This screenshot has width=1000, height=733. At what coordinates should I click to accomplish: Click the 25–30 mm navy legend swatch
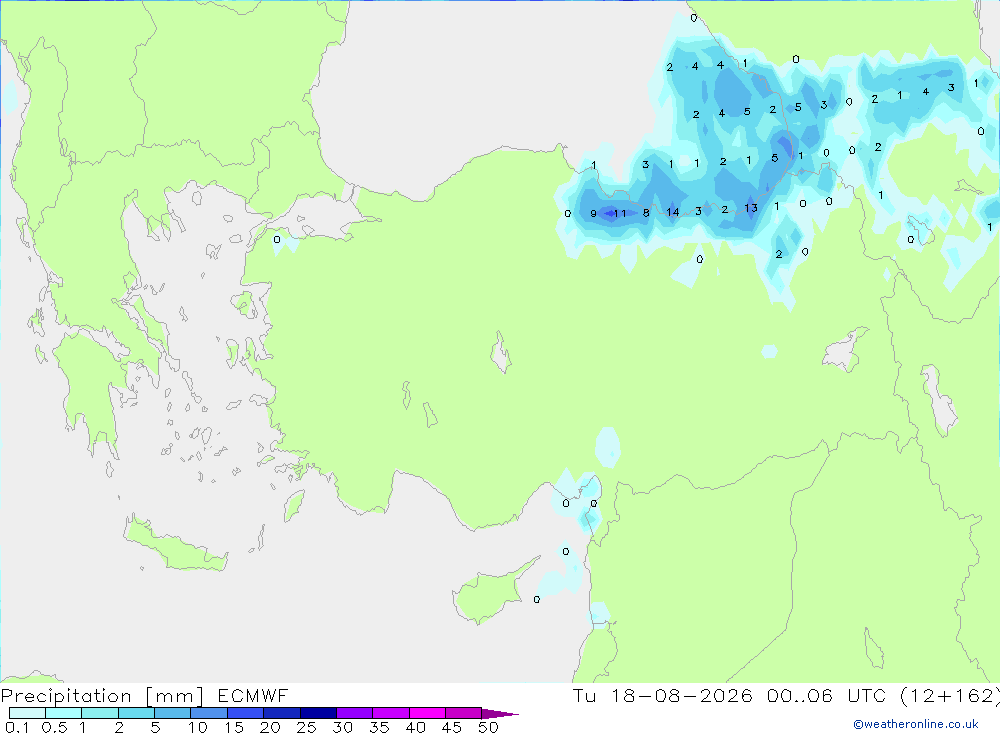tap(318, 713)
